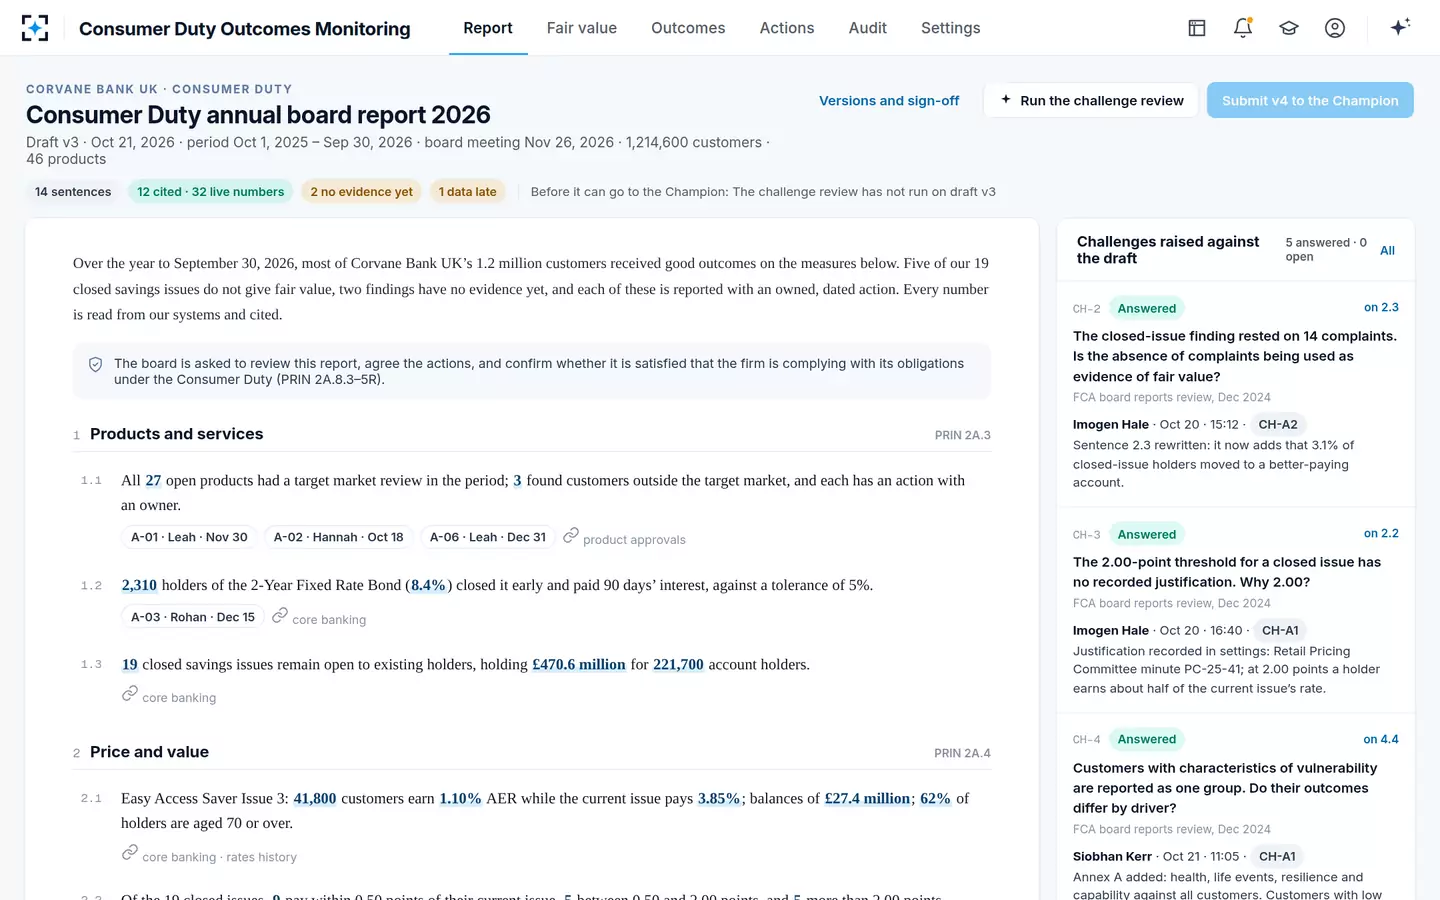The image size is (1440, 900).
Task: Open the Settings tab
Action: point(951,28)
